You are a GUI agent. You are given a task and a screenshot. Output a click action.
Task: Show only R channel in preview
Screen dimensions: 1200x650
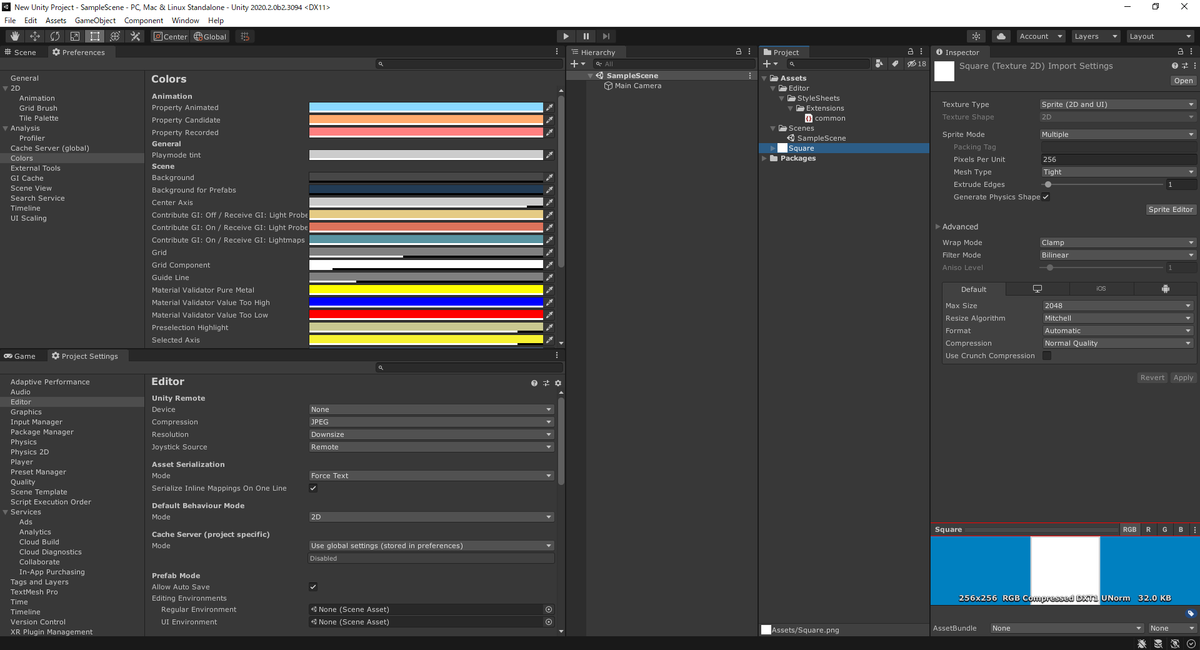point(1148,529)
